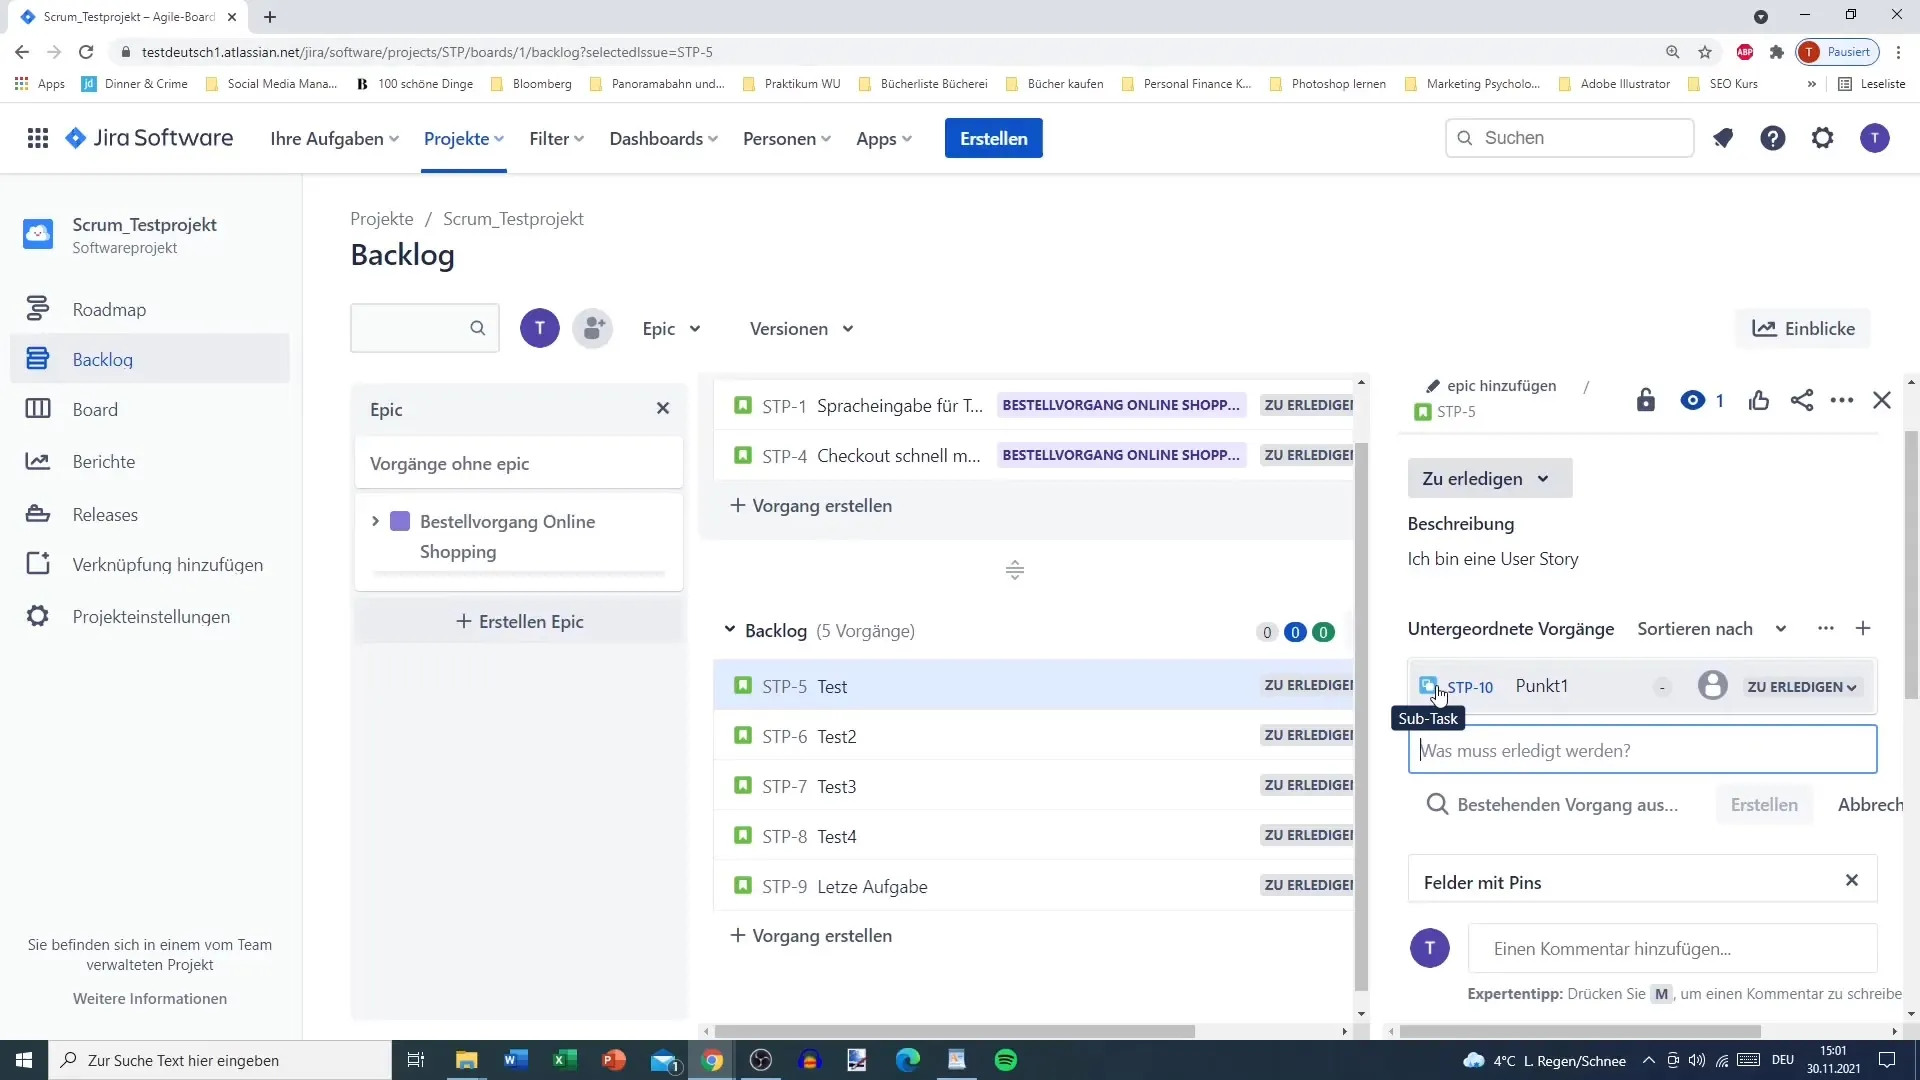1920x1080 pixels.
Task: Go to Board in sidebar
Action: (150, 409)
